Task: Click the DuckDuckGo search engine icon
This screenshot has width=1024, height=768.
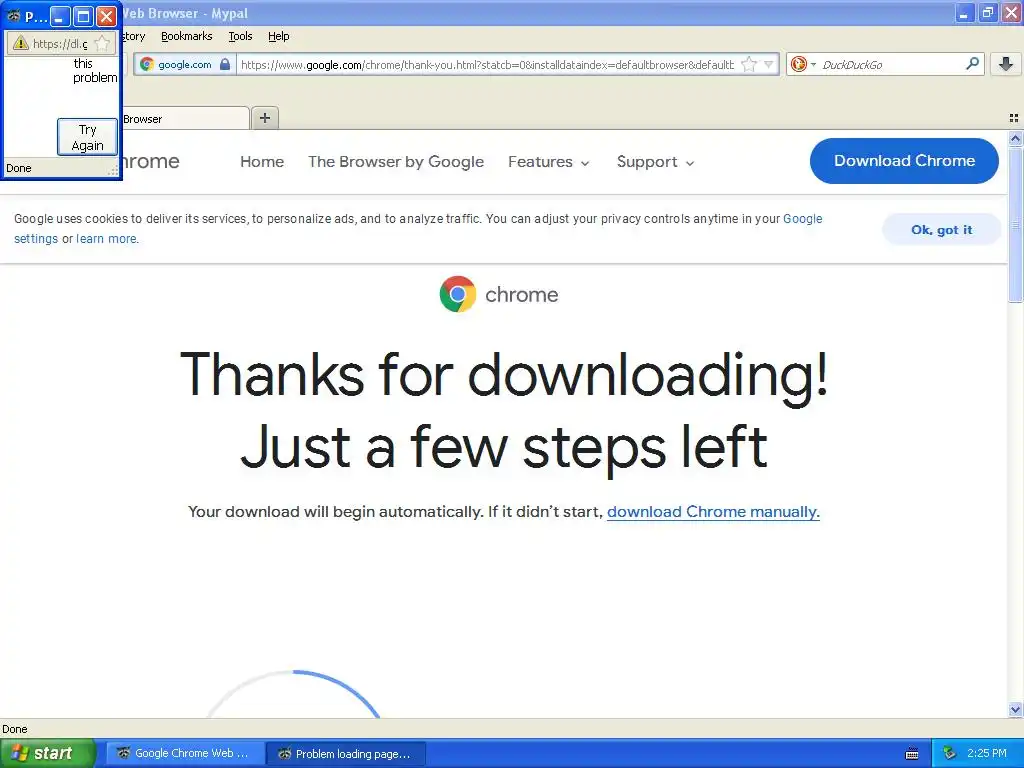Action: click(798, 64)
